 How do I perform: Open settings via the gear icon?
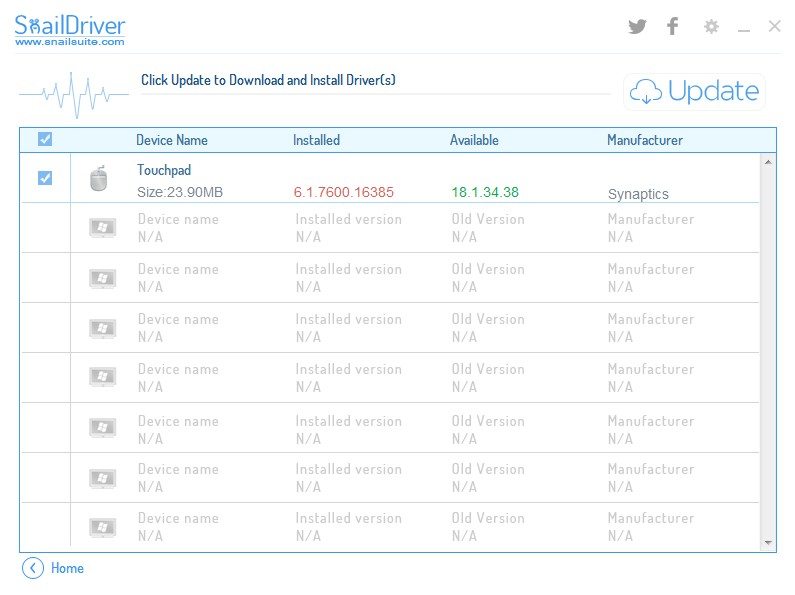(x=711, y=27)
